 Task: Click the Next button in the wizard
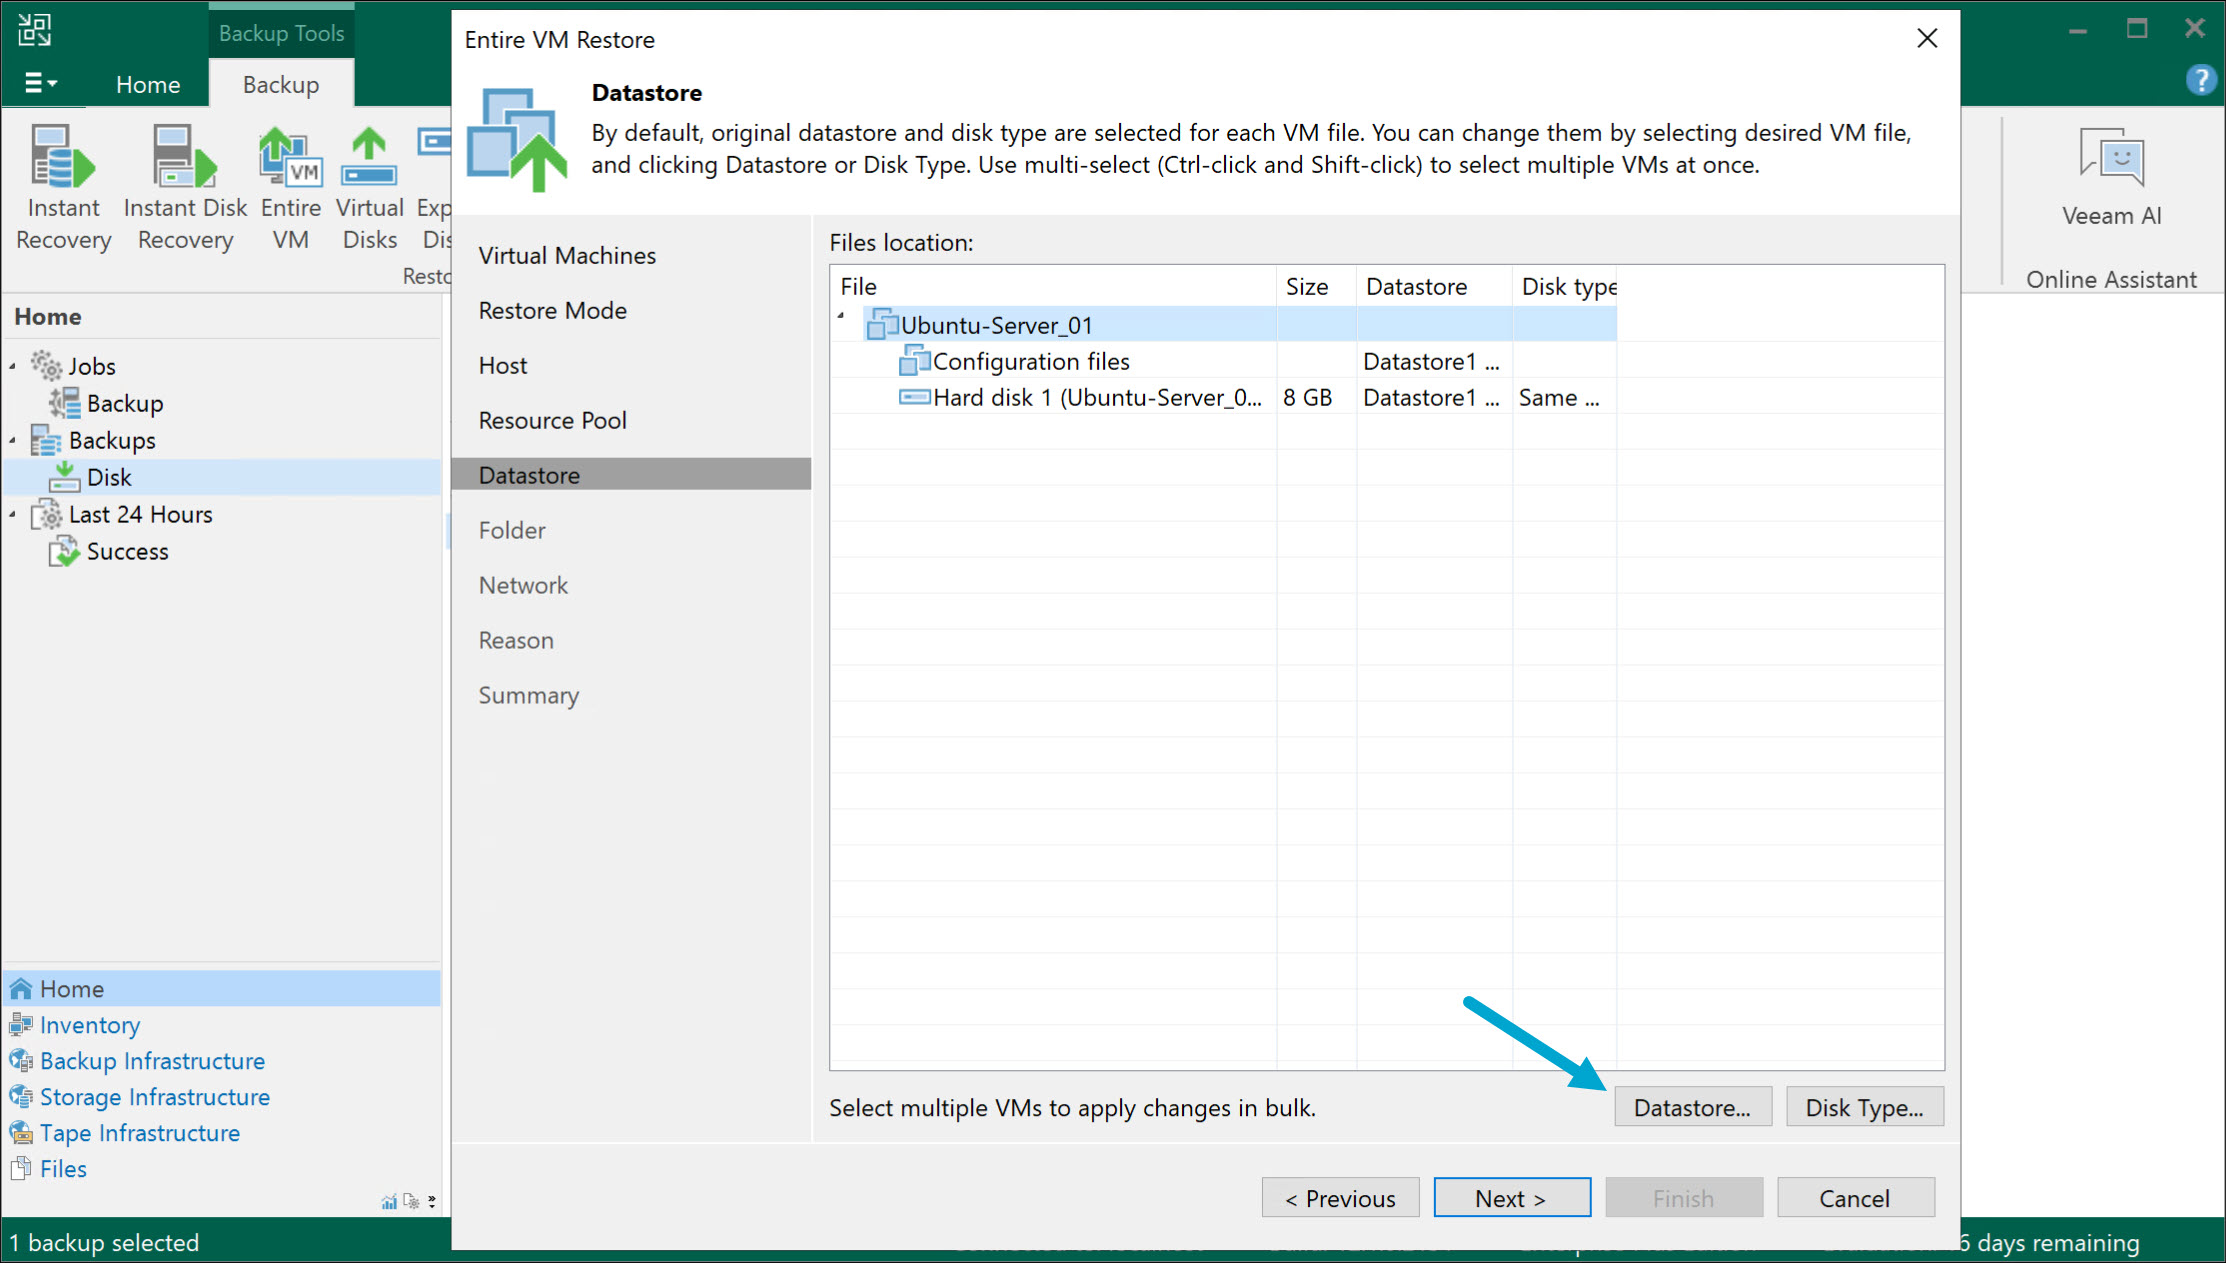pyautogui.click(x=1511, y=1197)
